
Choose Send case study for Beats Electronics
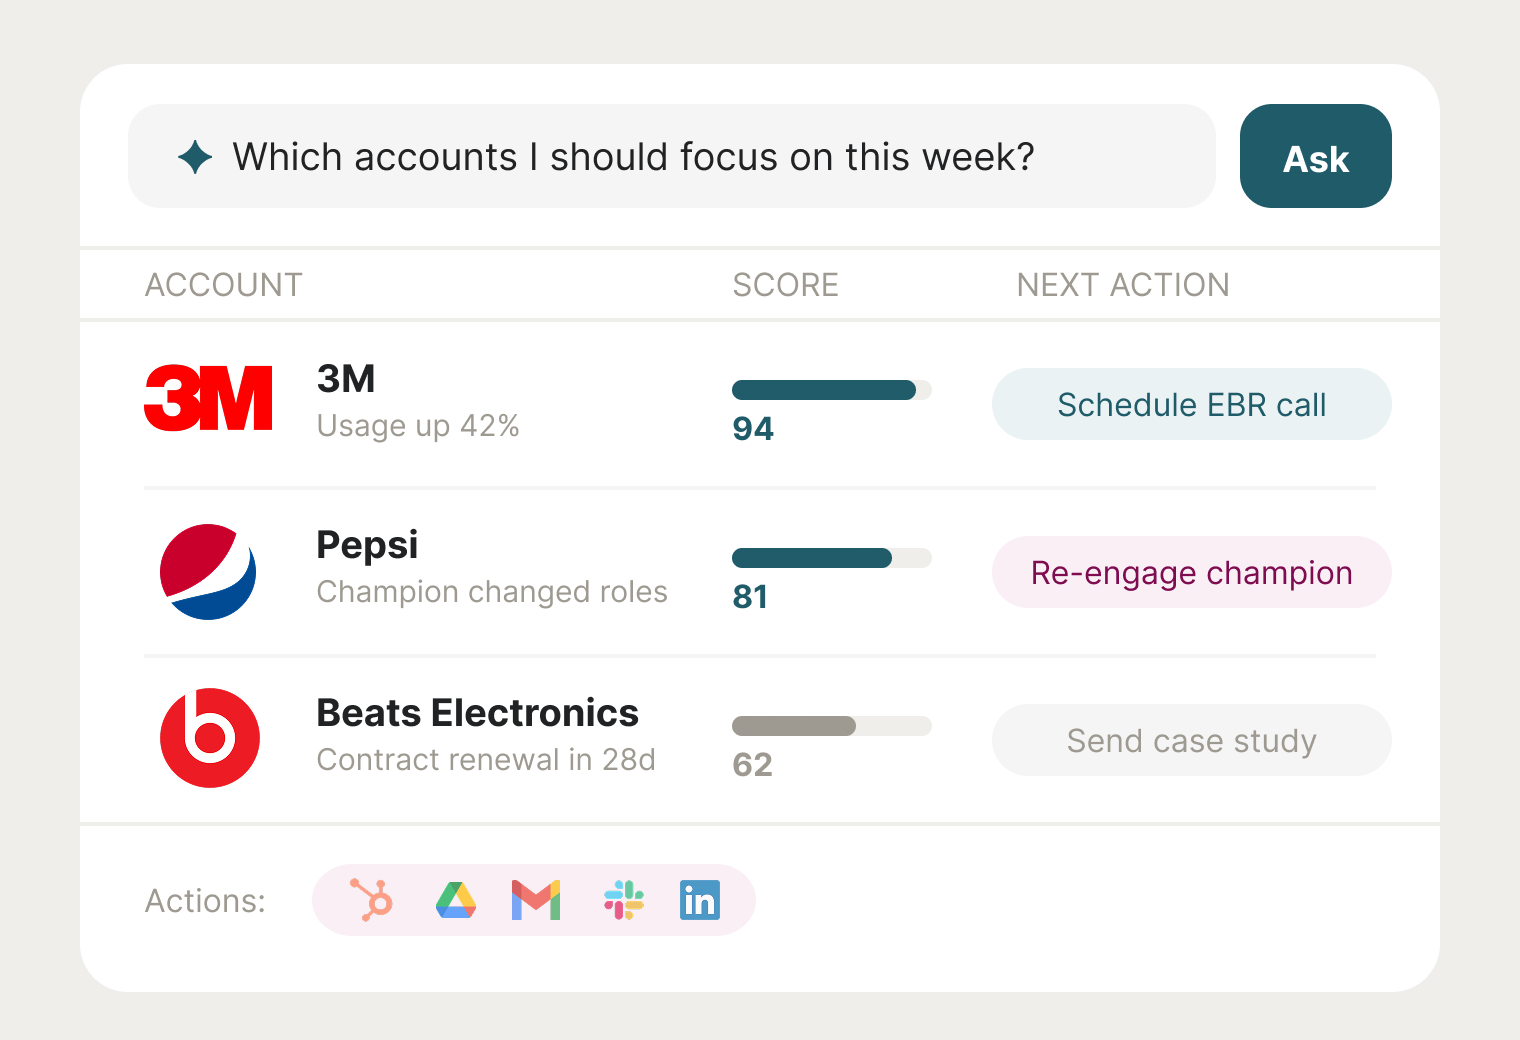point(1191,740)
